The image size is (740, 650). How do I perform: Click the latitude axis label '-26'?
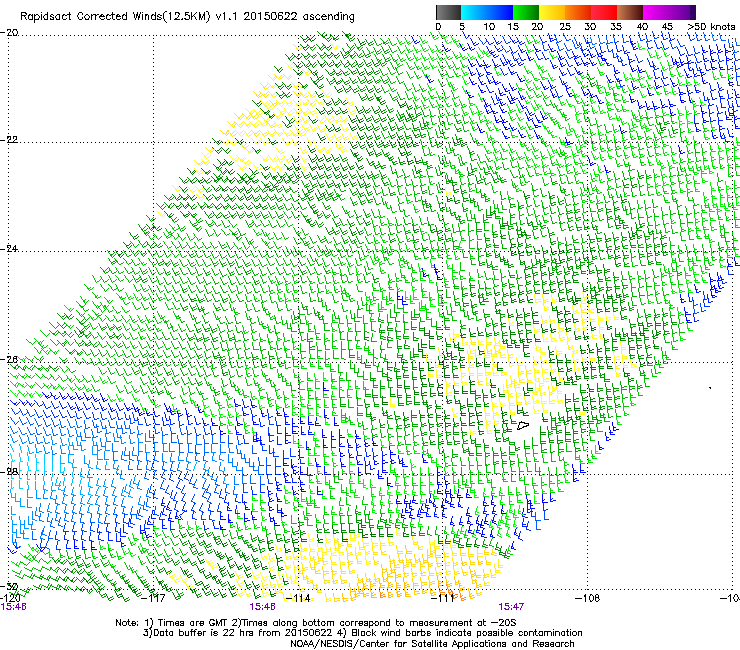pos(9,360)
